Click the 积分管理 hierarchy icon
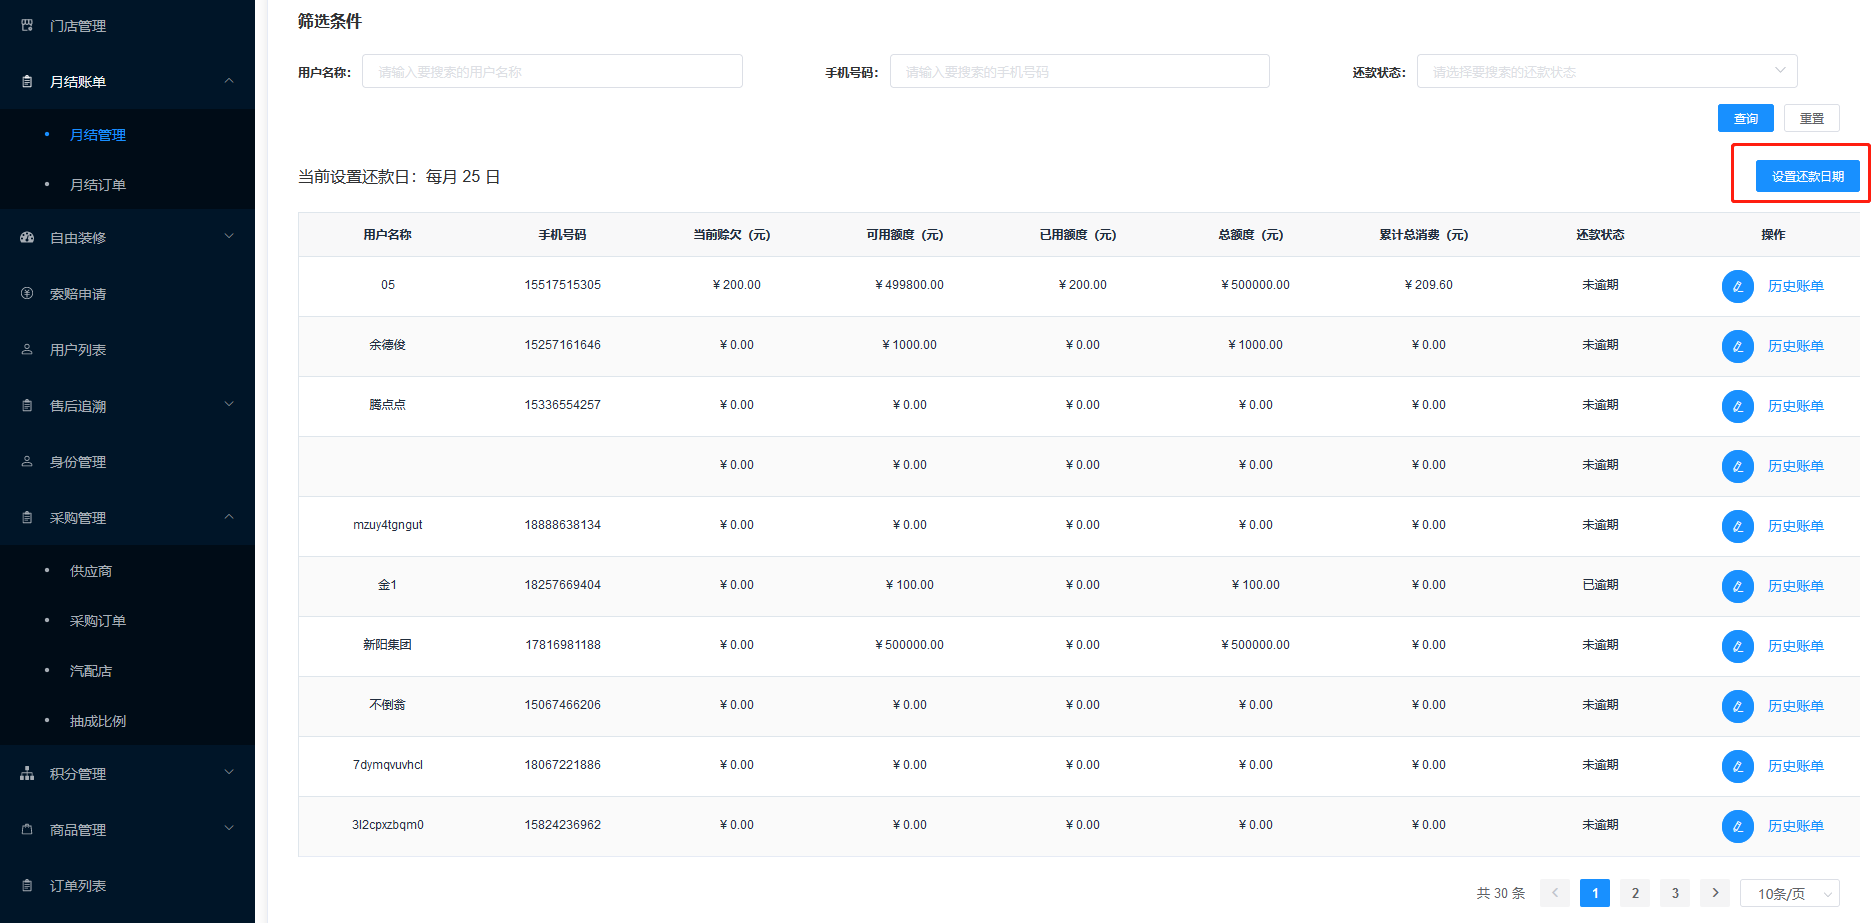This screenshot has height=923, width=1876. click(27, 773)
